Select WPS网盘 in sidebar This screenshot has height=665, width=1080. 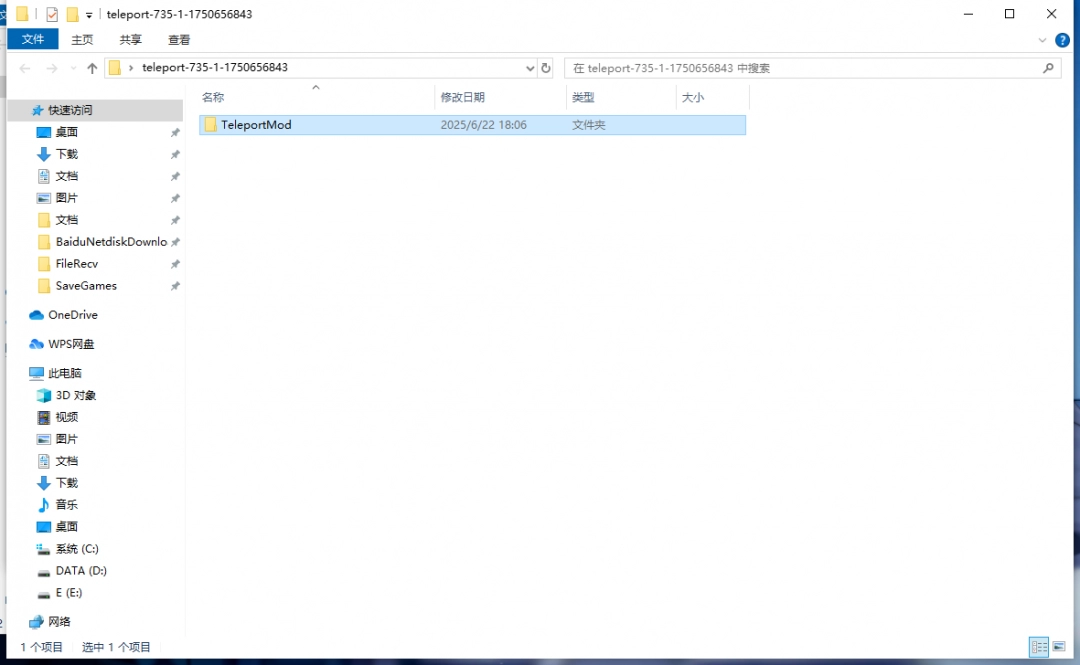point(71,344)
